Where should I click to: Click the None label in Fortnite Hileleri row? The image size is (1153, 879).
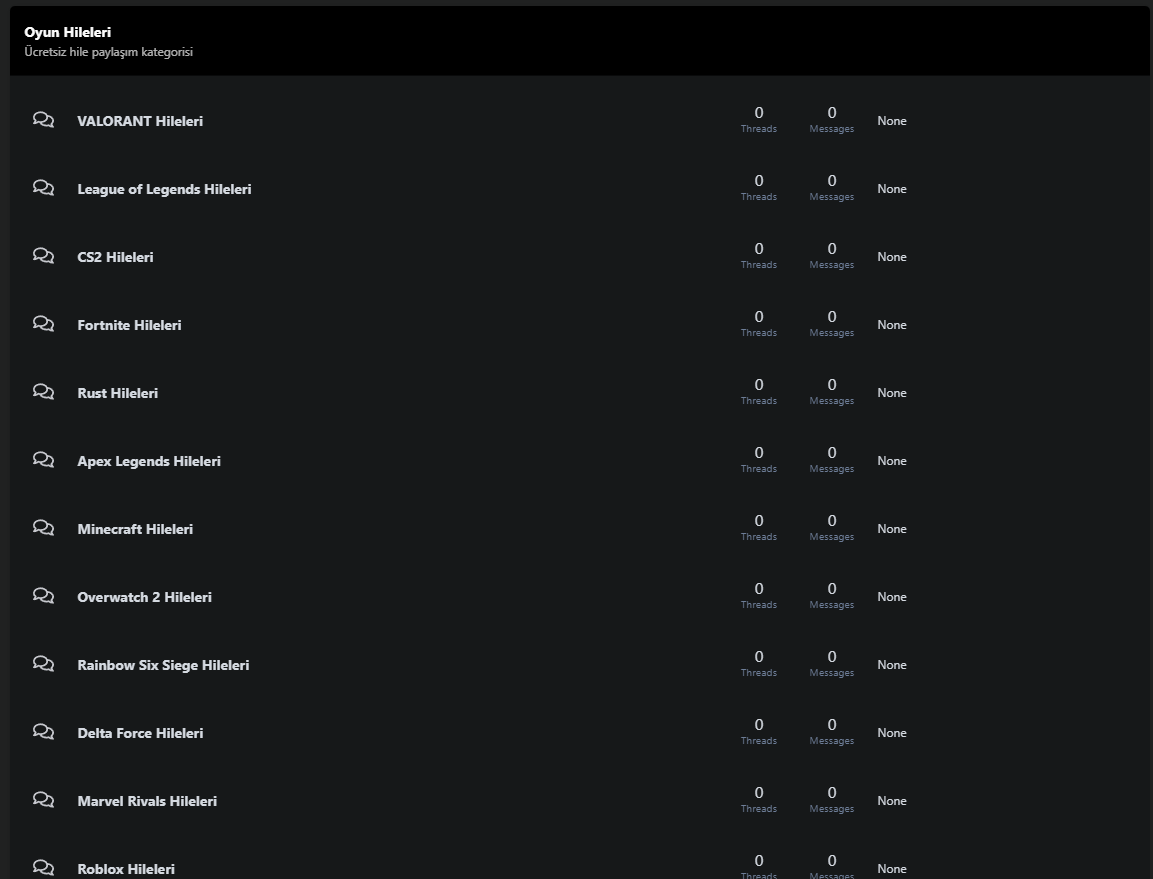891,325
